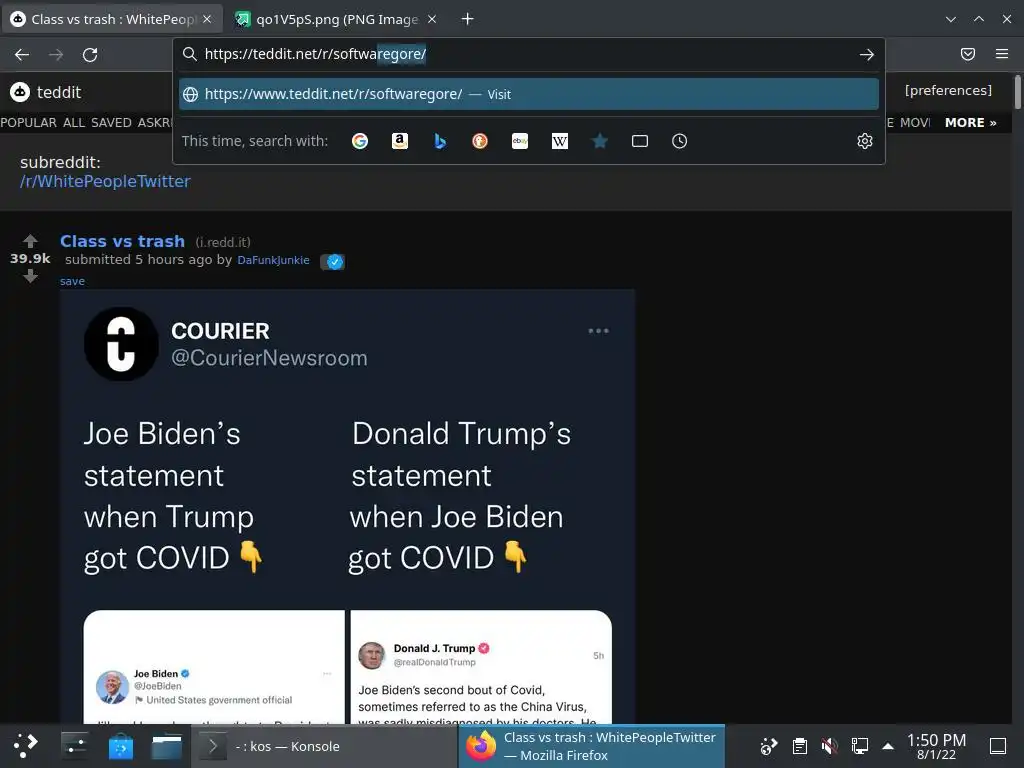
Task: Reload the current page
Action: (90, 55)
